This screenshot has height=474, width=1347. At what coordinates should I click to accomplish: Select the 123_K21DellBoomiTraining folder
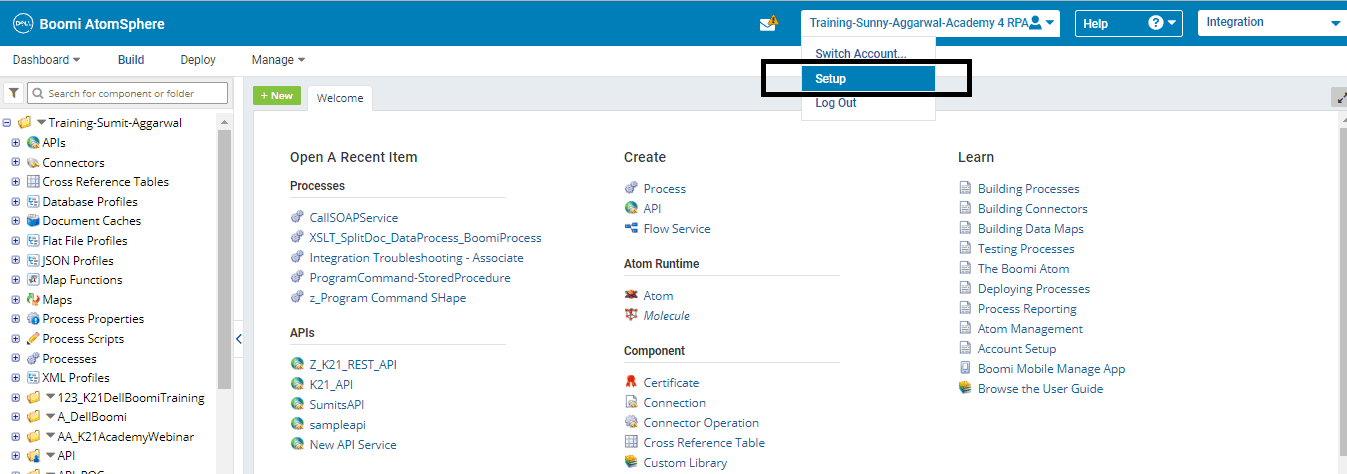point(131,397)
